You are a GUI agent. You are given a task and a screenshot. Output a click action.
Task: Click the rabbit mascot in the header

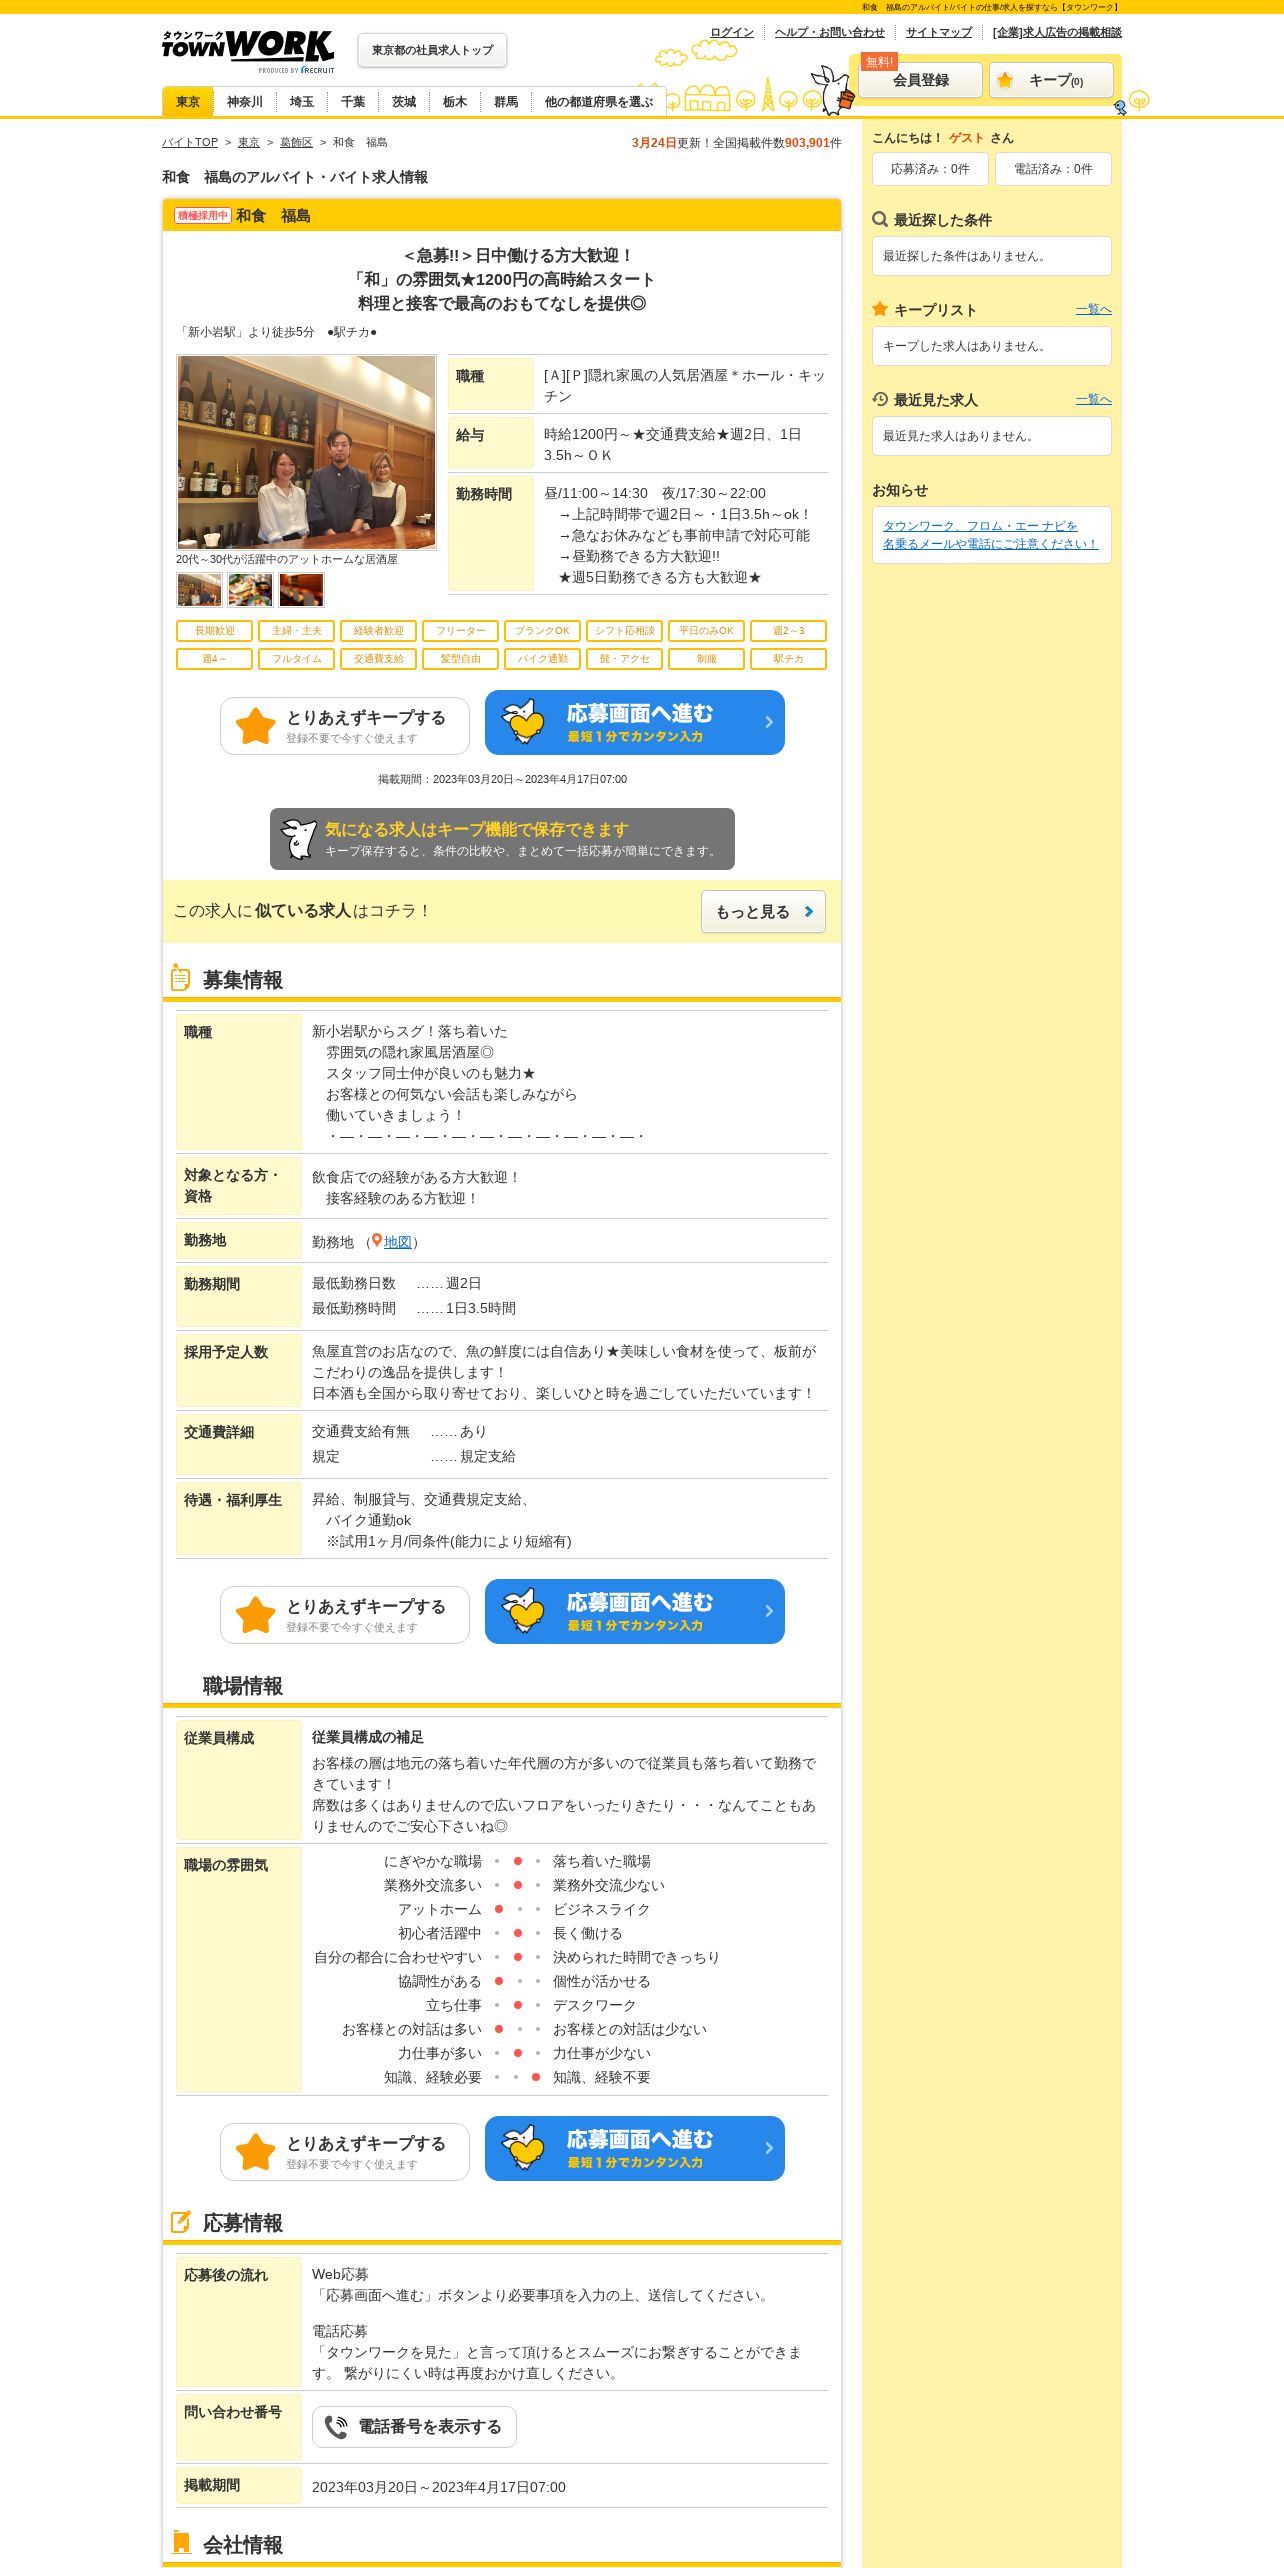tap(832, 90)
